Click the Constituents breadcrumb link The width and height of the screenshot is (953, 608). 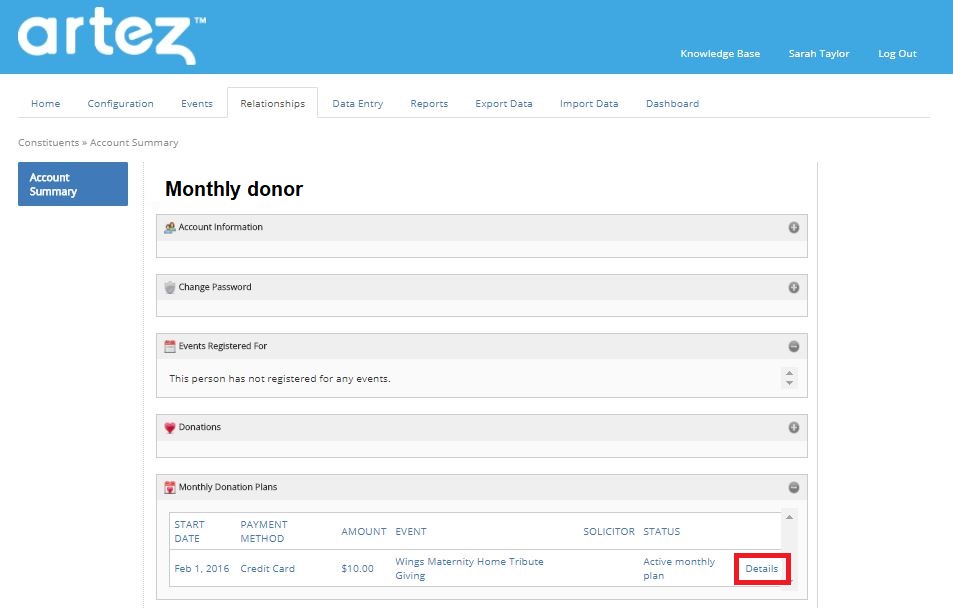[49, 142]
